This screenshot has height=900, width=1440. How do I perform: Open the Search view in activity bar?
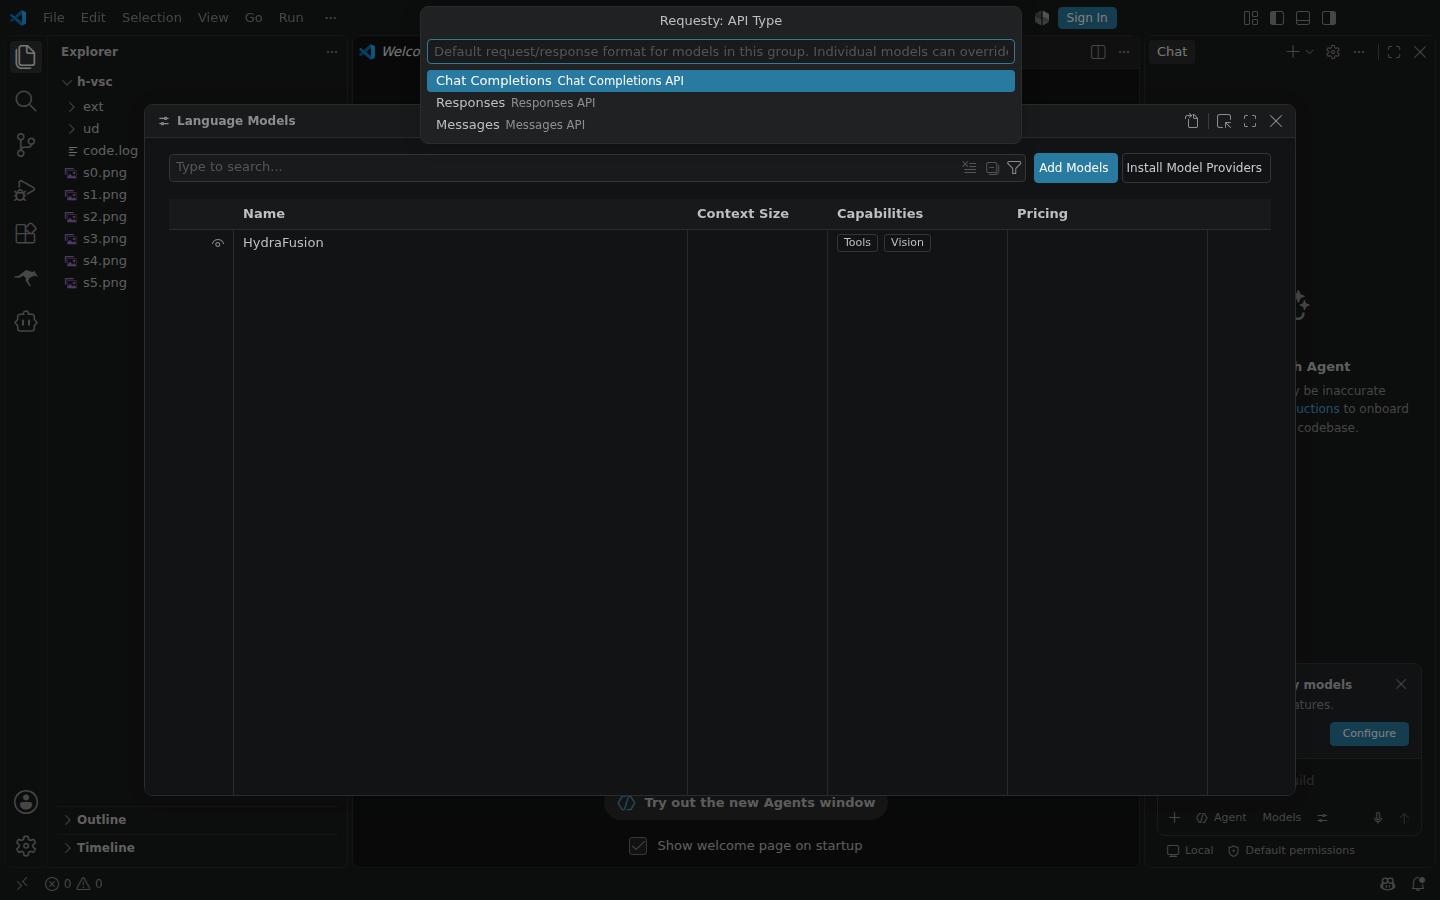26,101
